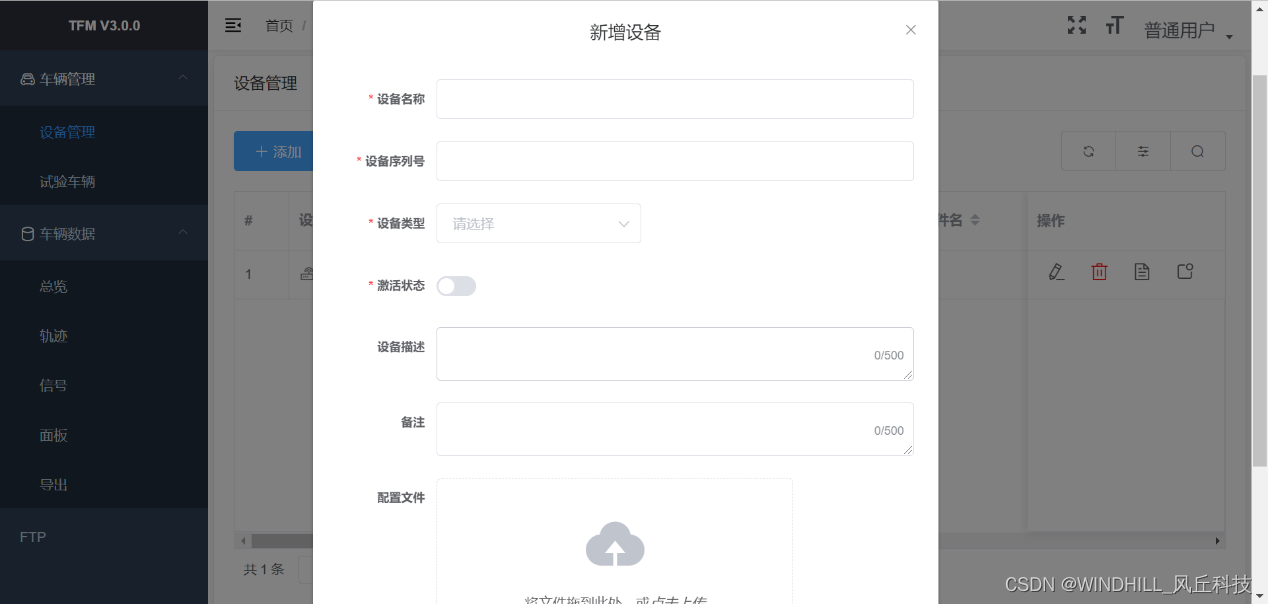The height and width of the screenshot is (604, 1268).
Task: Open the column settings icon
Action: coord(1143,151)
